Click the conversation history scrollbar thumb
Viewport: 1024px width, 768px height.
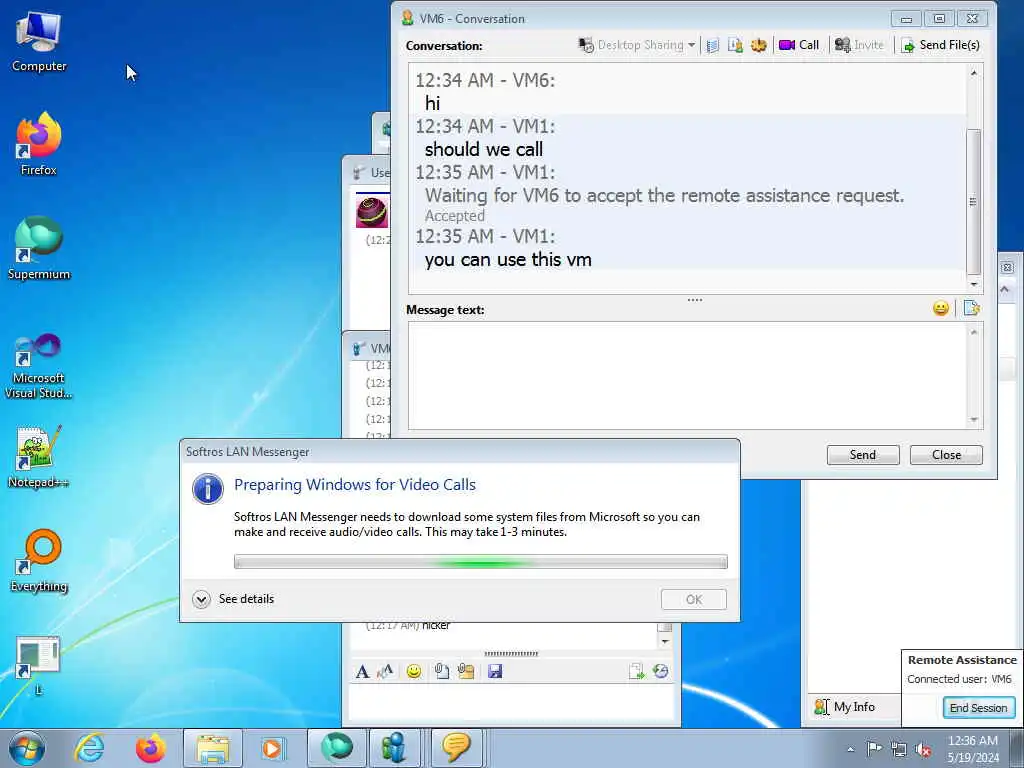coord(973,202)
